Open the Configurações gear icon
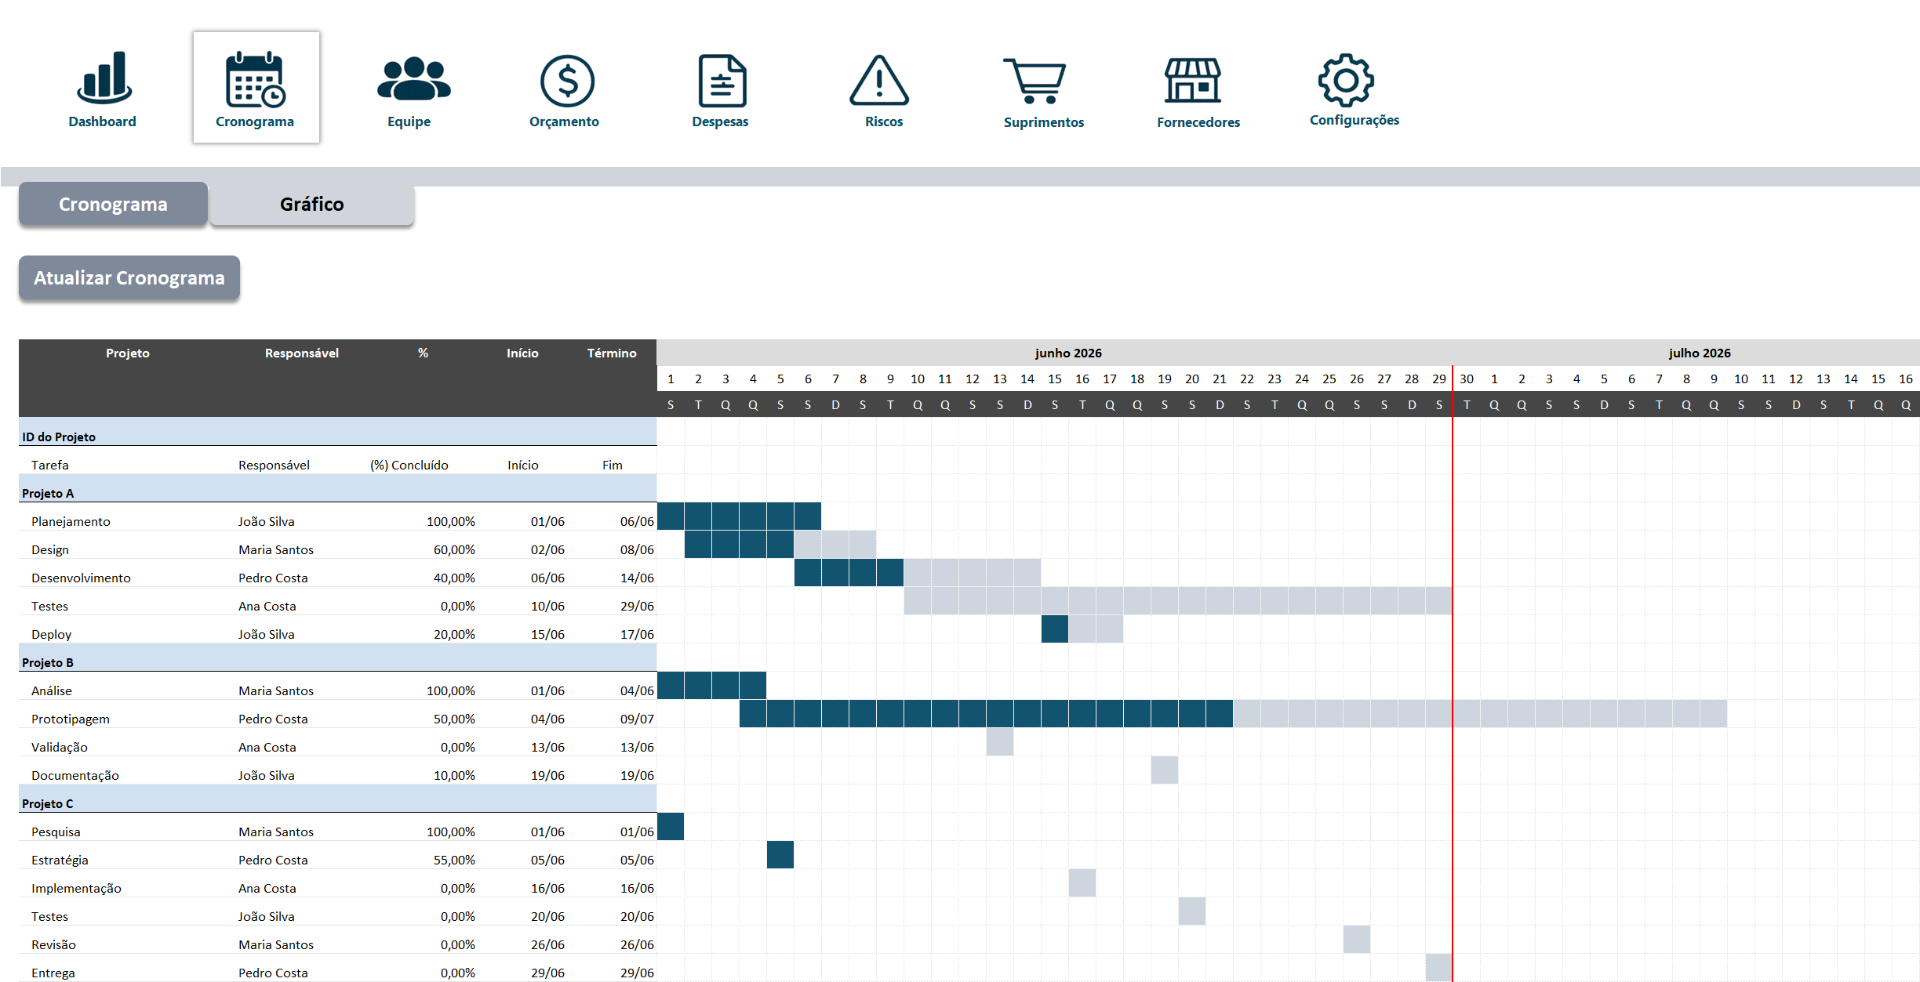 click(x=1346, y=80)
